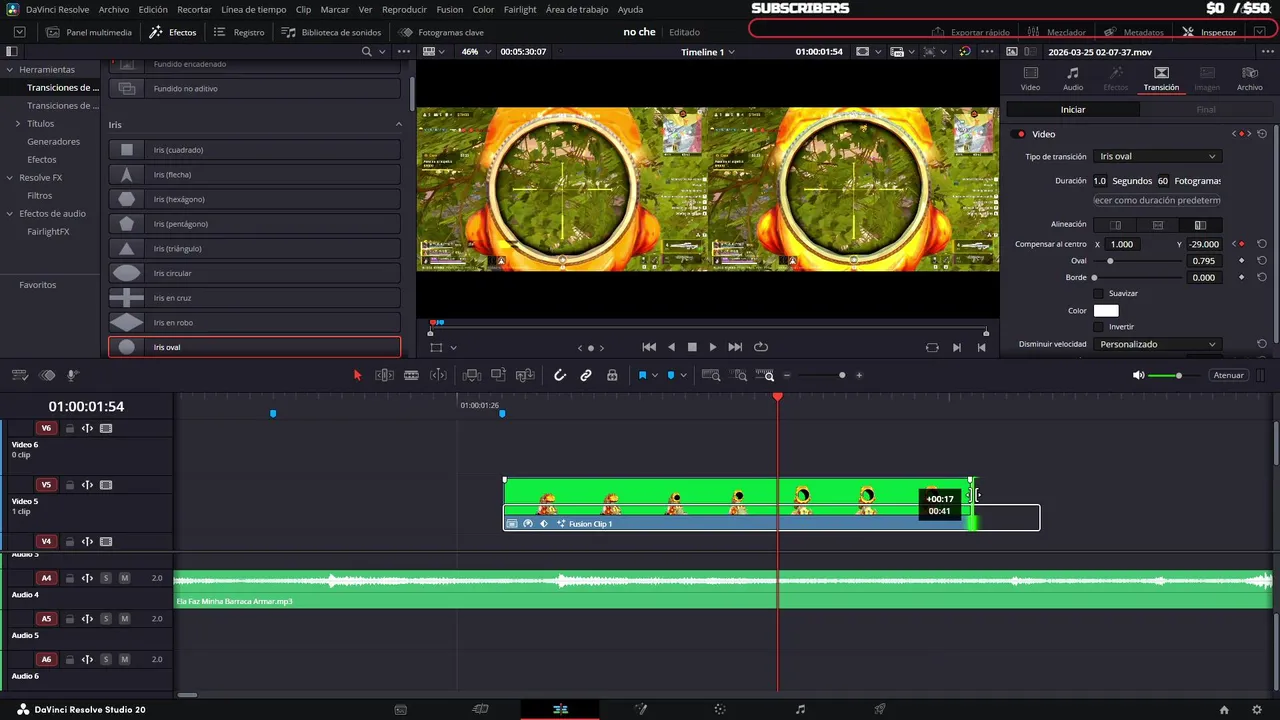Open the Tipo de transición dropdown
Image resolution: width=1280 pixels, height=720 pixels.
(1157, 156)
